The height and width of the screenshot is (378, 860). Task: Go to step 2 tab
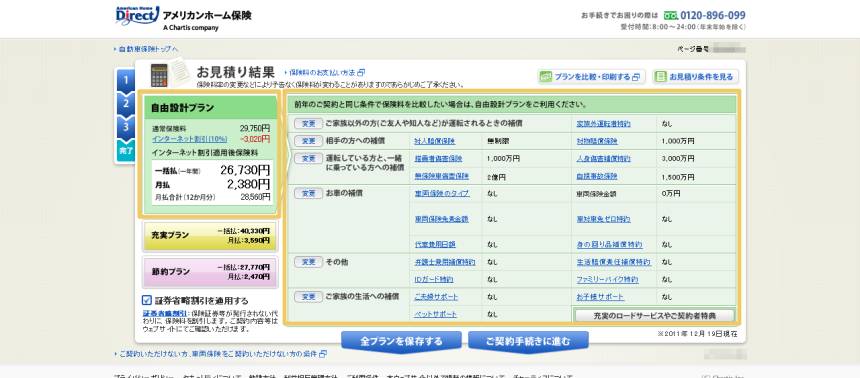point(126,104)
